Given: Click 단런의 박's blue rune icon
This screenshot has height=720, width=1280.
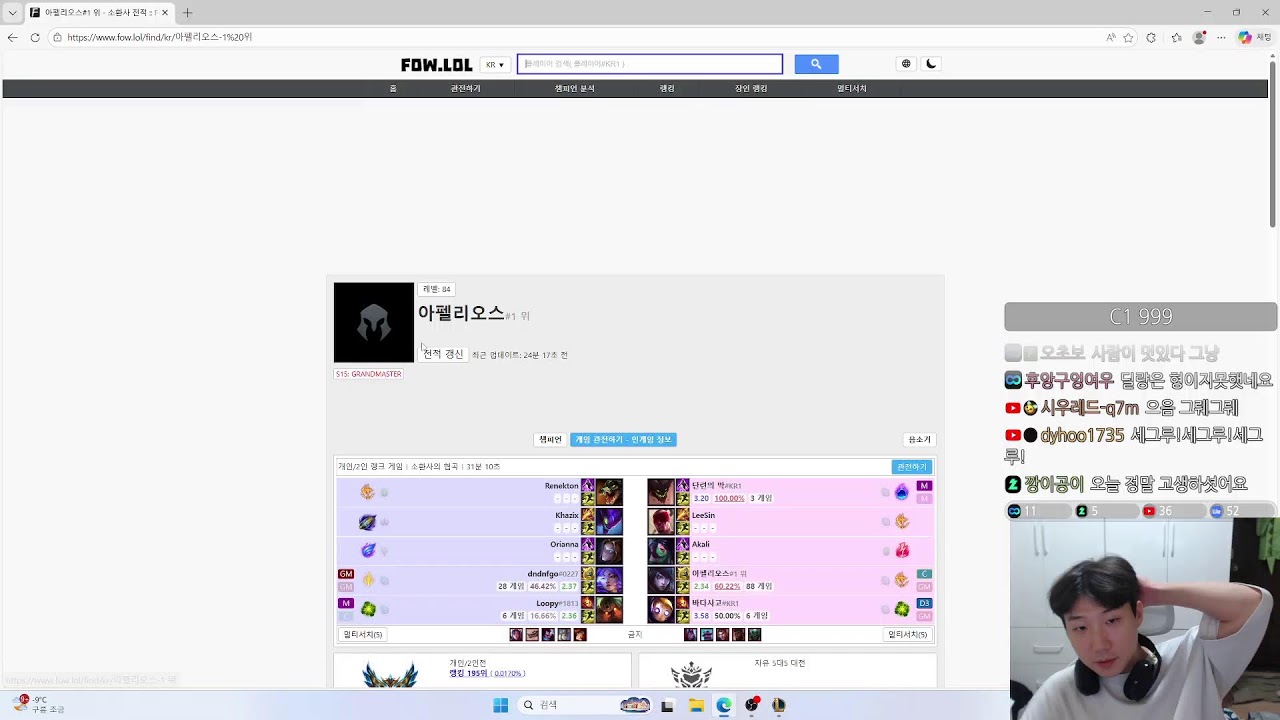Looking at the screenshot, I should pos(902,492).
